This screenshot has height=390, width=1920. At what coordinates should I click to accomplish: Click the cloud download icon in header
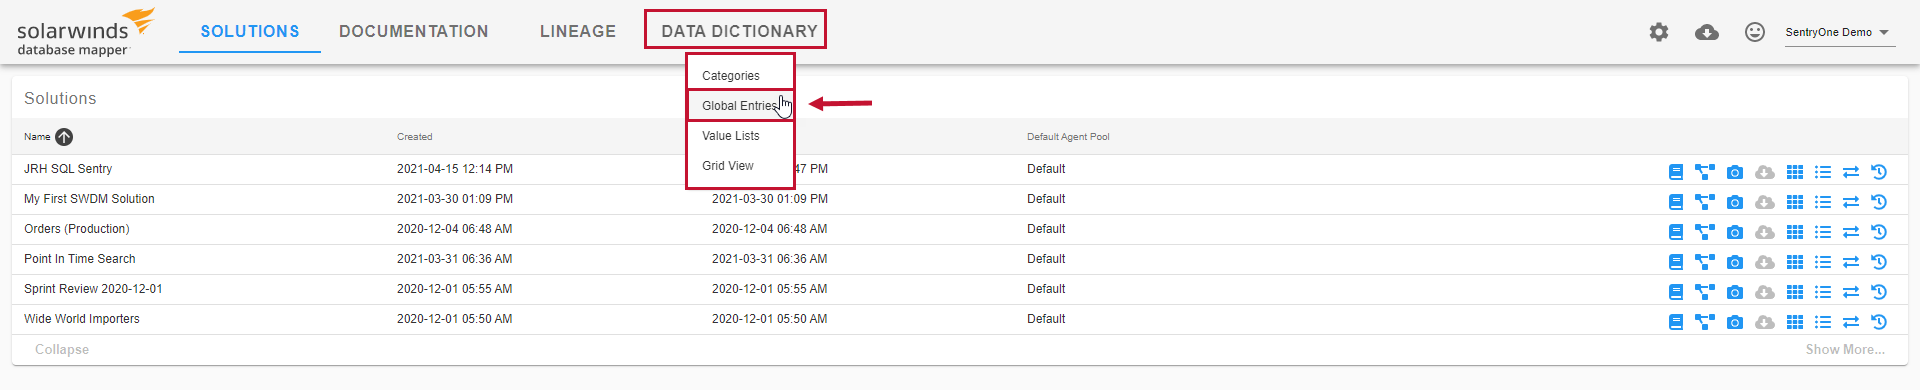coord(1707,32)
